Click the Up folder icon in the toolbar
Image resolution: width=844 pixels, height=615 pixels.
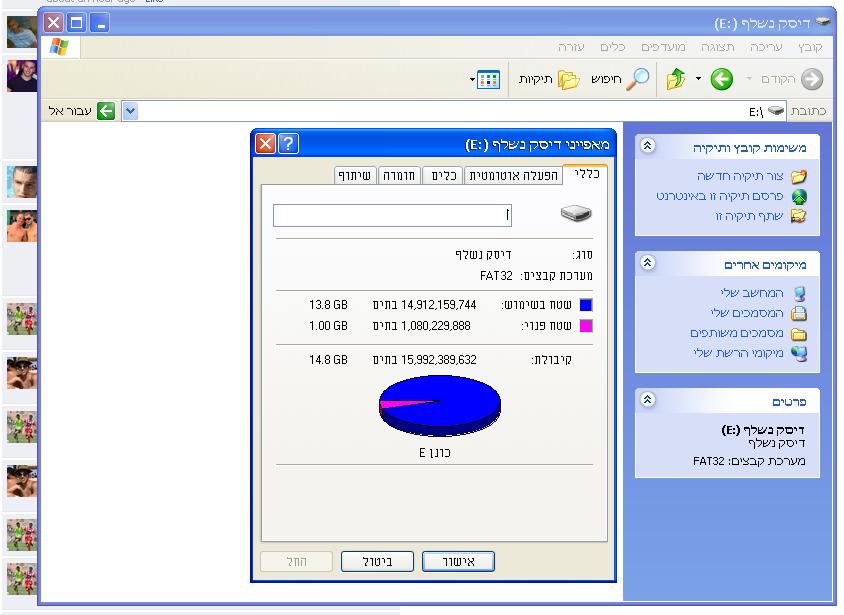676,80
